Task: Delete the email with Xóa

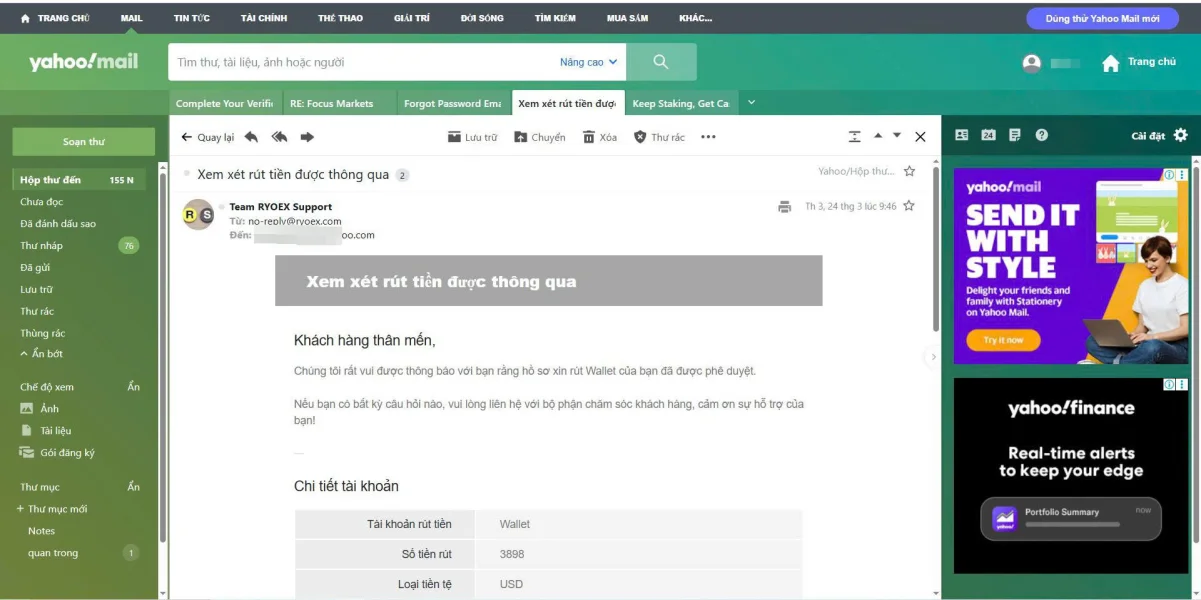Action: point(600,137)
